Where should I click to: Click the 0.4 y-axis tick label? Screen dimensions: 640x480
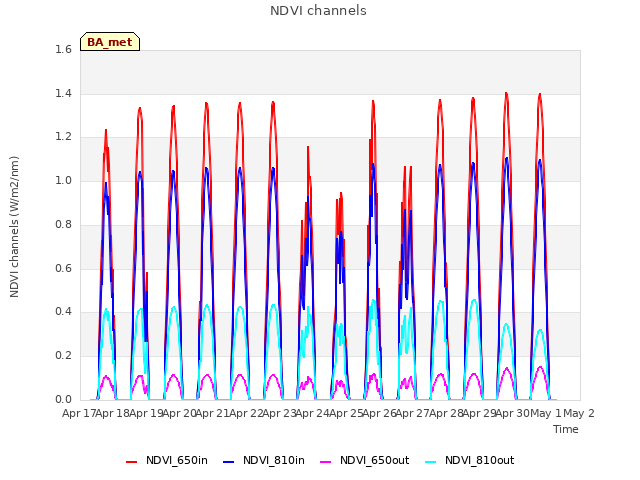click(63, 312)
